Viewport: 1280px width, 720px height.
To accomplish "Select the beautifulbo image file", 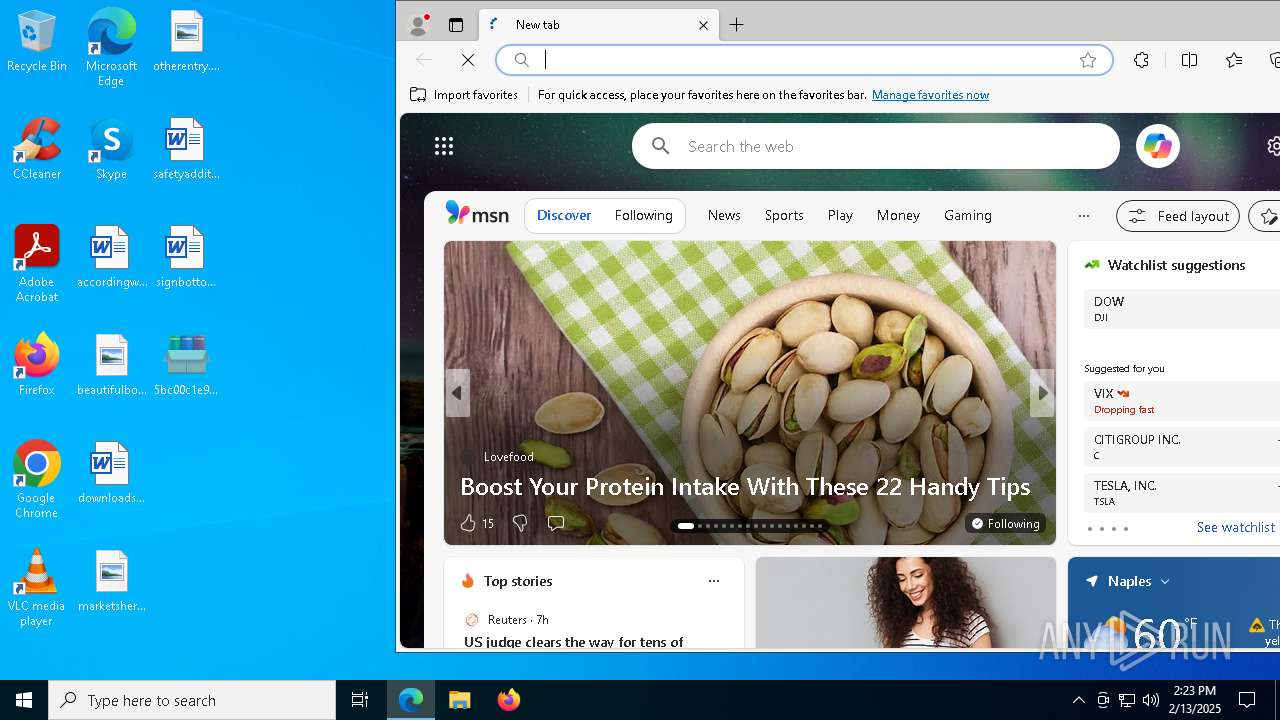I will point(111,366).
